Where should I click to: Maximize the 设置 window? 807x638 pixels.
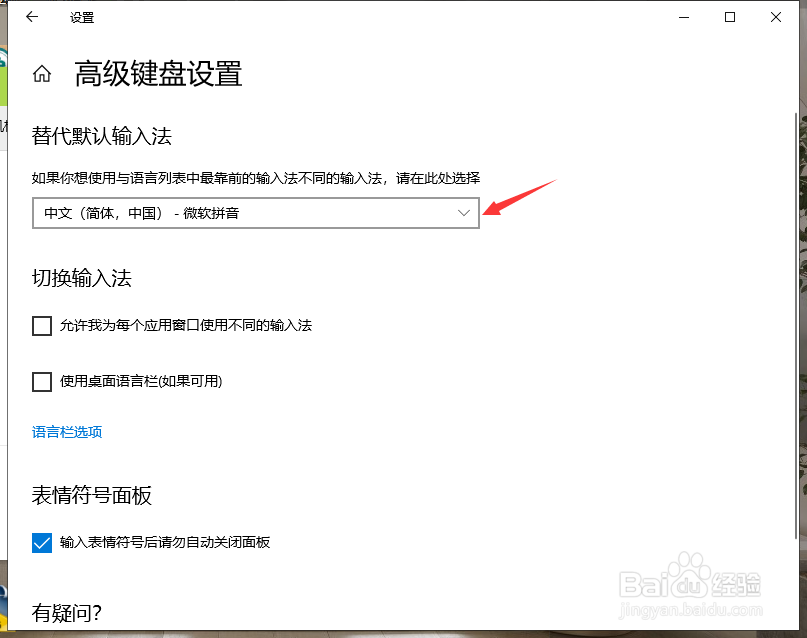pos(730,17)
